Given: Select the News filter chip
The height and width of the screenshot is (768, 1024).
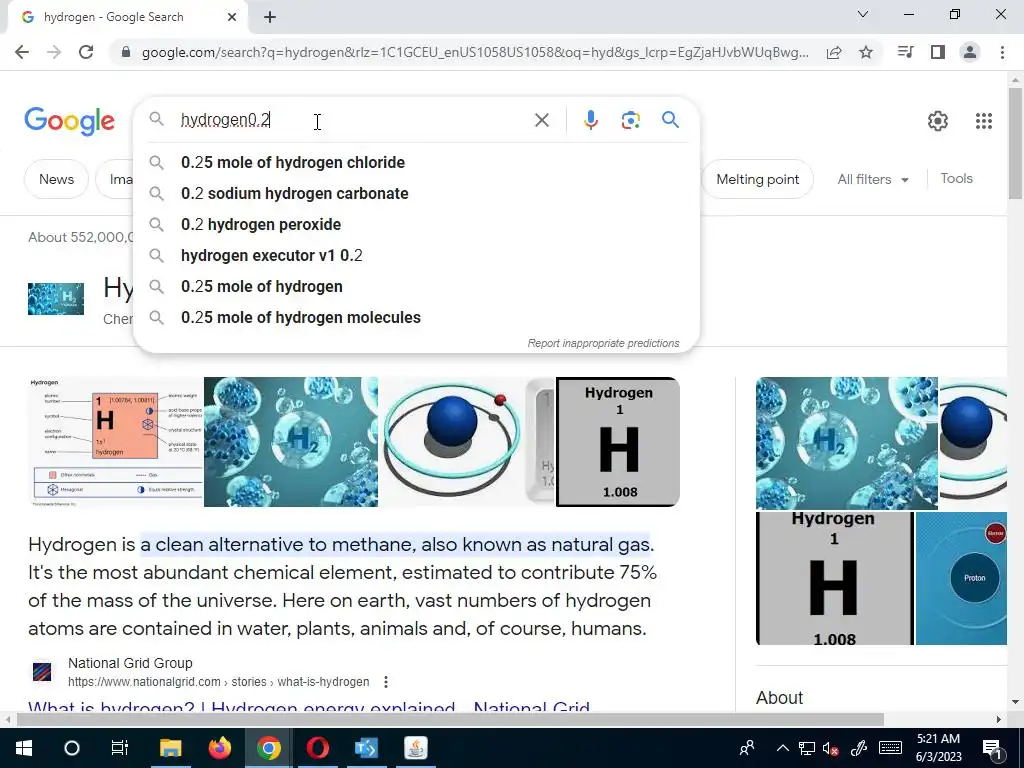Looking at the screenshot, I should (x=56, y=179).
